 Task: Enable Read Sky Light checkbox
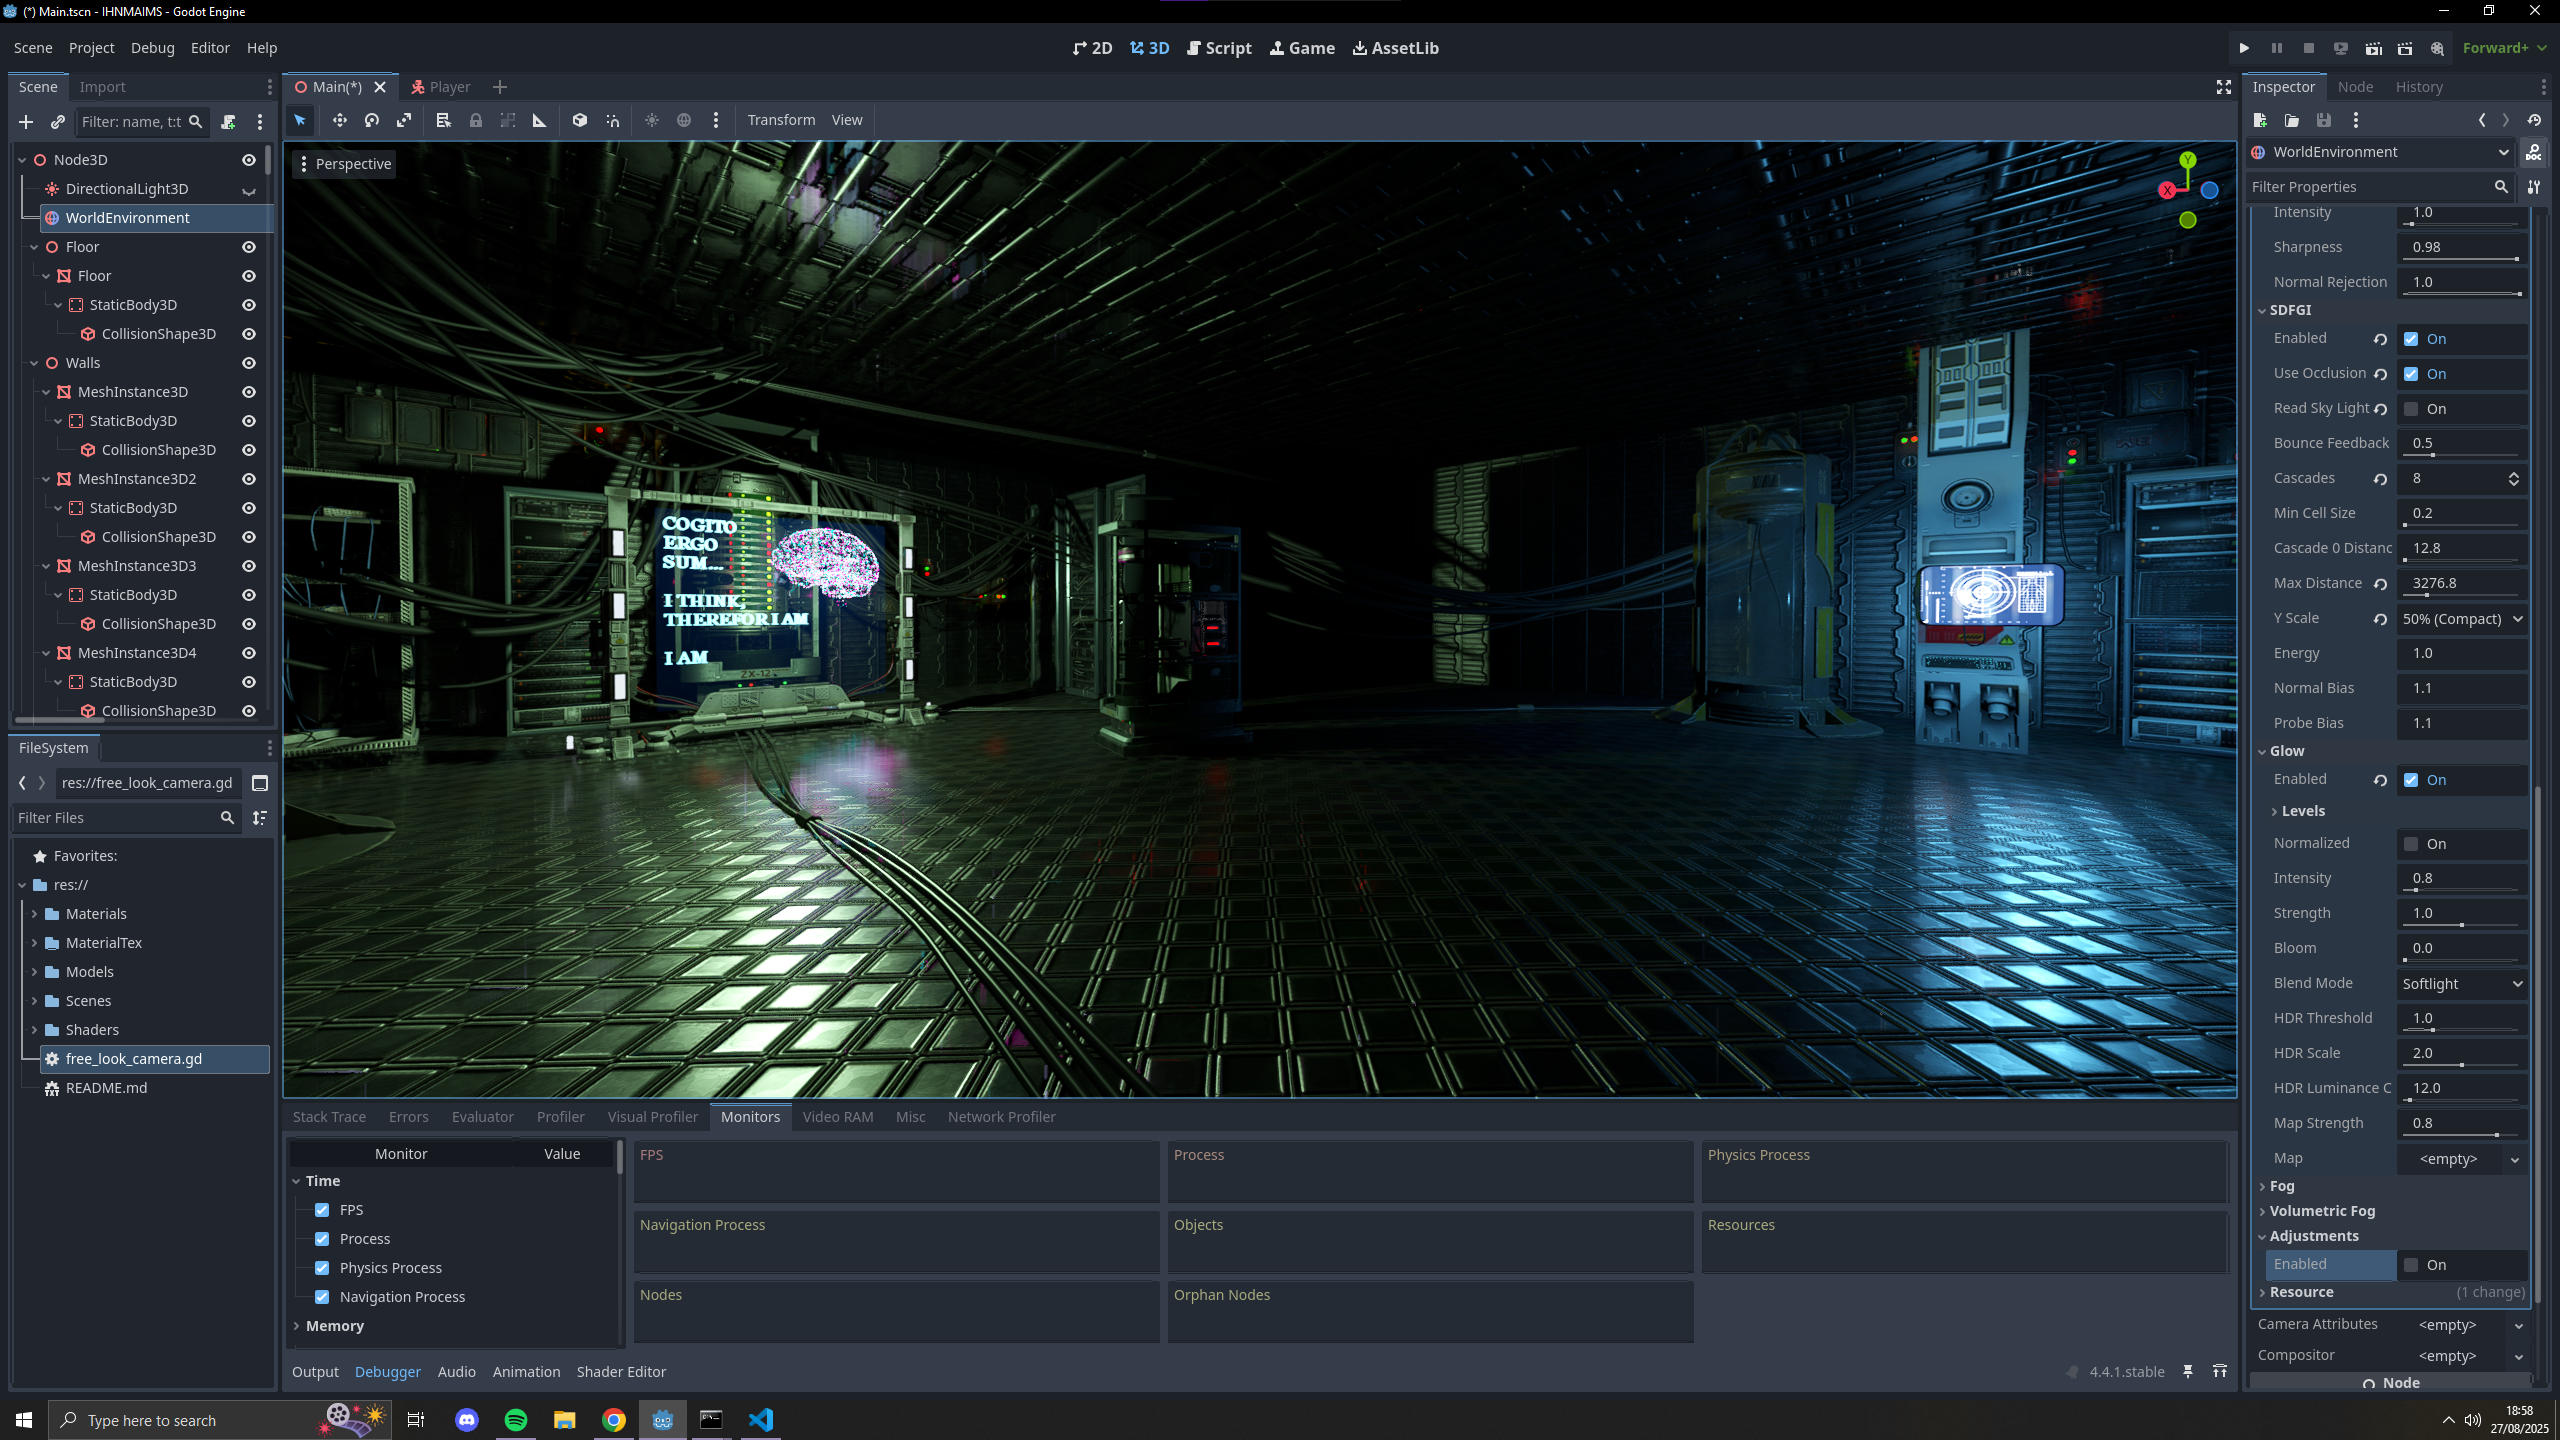coord(2411,409)
